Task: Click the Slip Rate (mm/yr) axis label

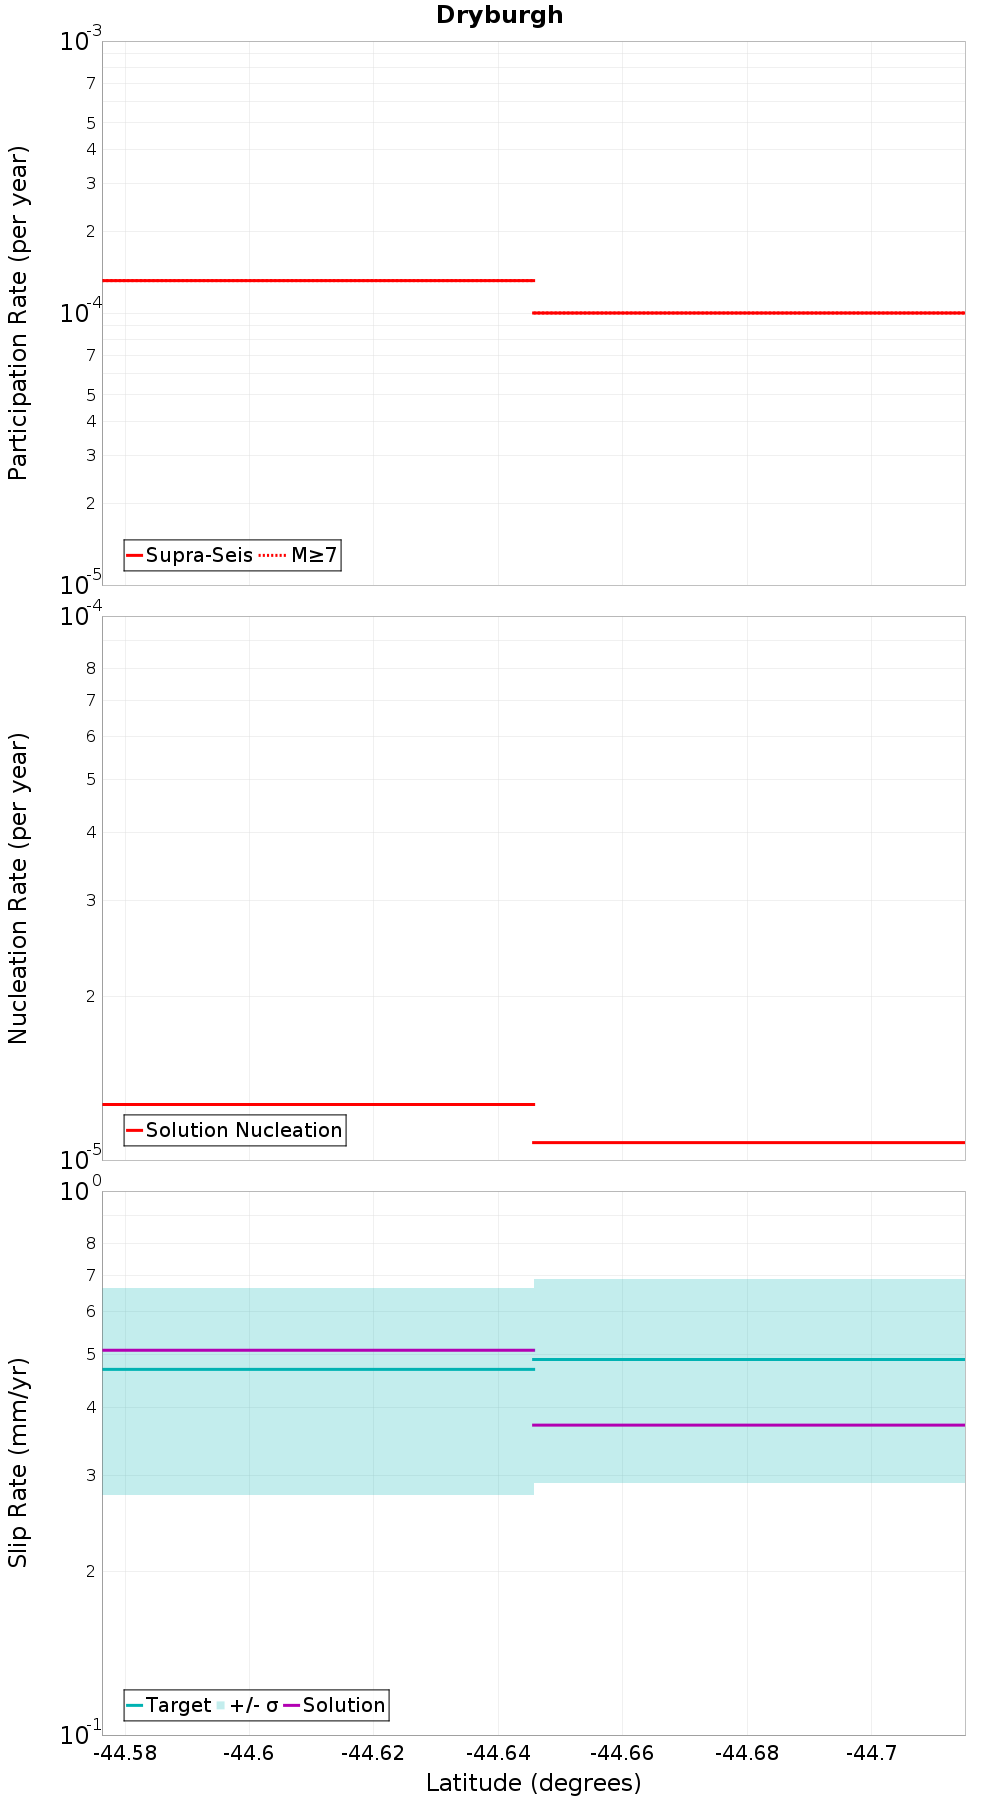Action: (x=18, y=1463)
